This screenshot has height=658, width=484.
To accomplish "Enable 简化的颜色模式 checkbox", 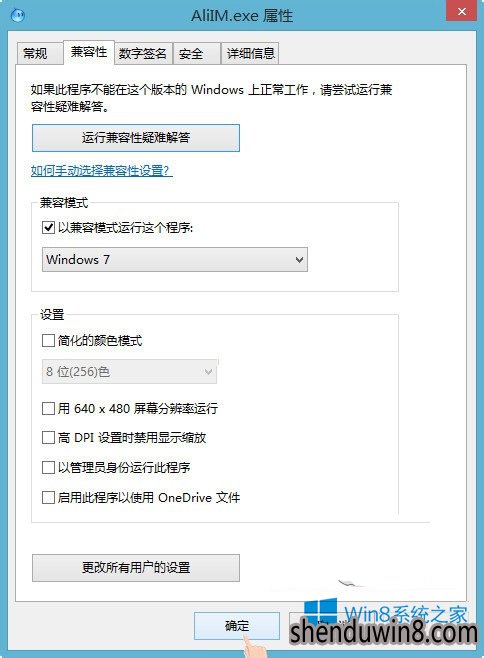I will click(x=48, y=340).
